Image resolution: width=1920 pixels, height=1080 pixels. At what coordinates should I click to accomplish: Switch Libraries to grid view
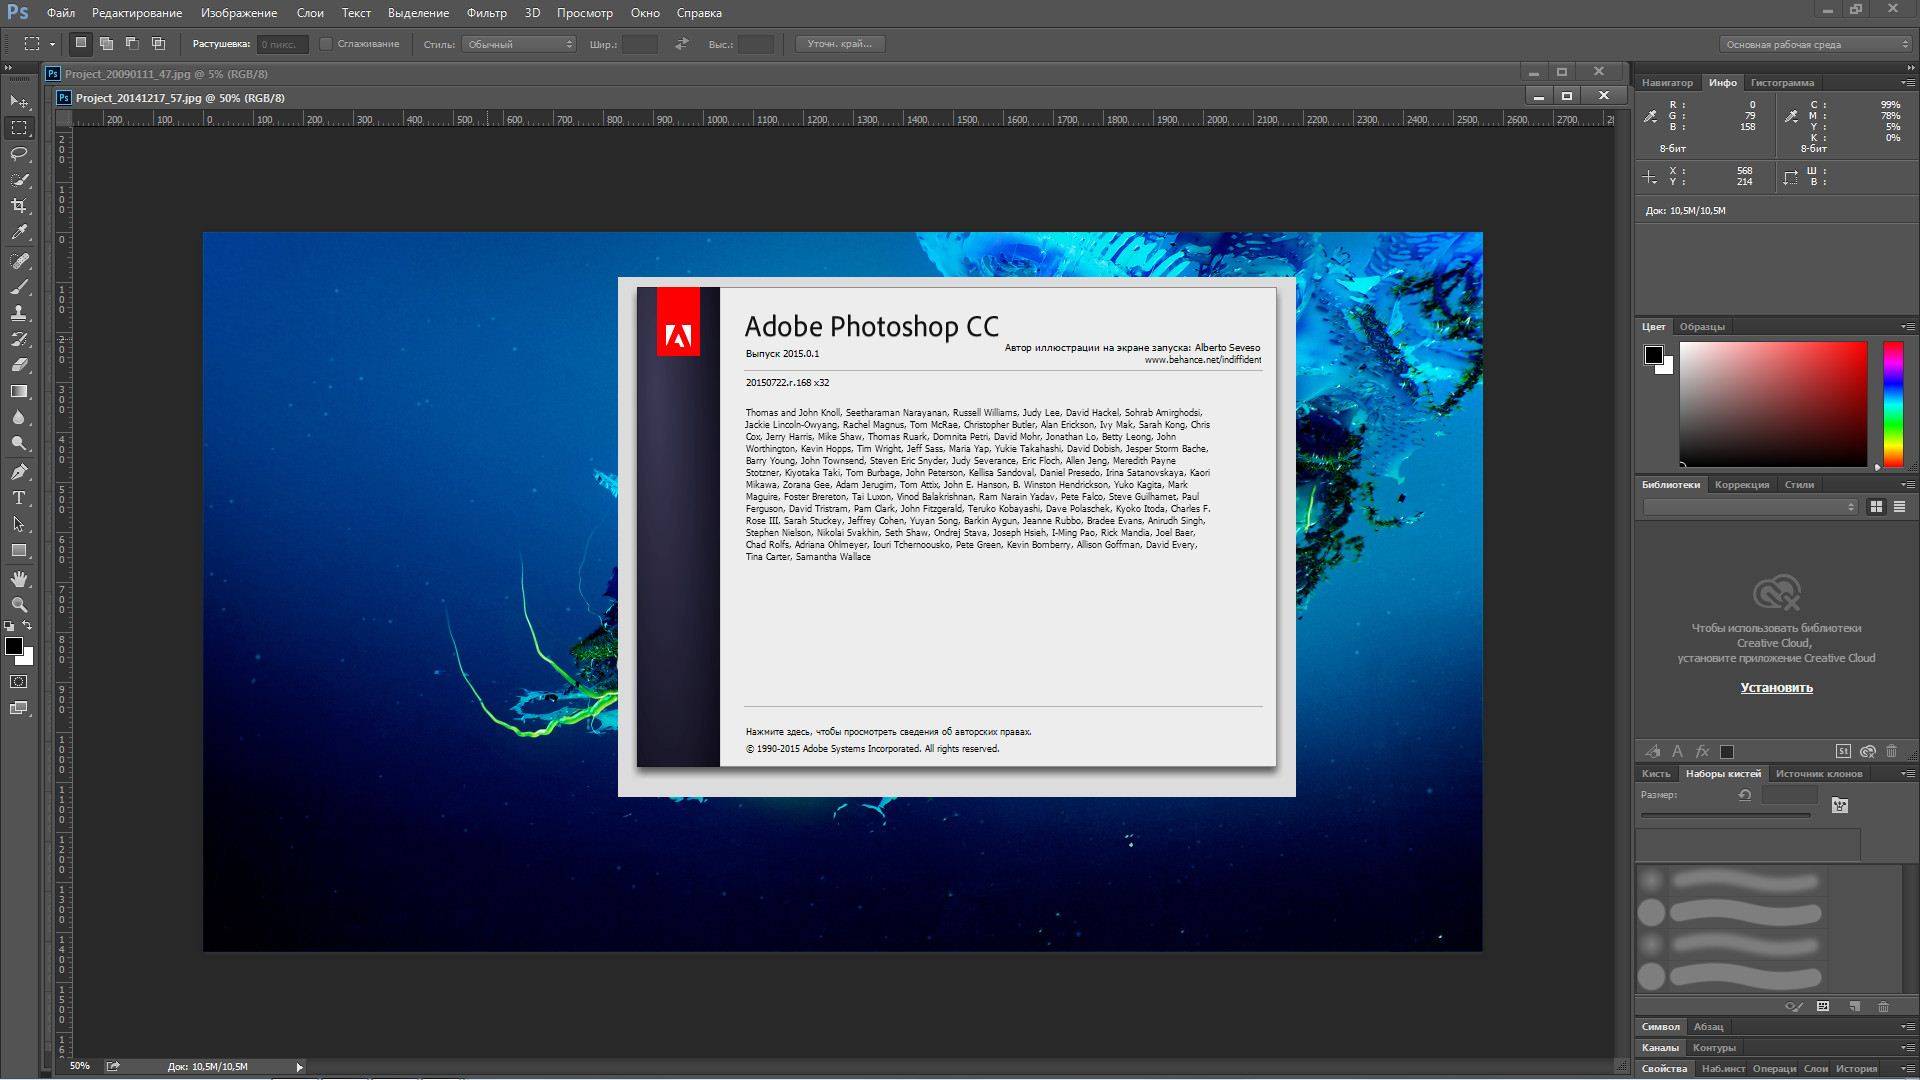click(x=1876, y=507)
